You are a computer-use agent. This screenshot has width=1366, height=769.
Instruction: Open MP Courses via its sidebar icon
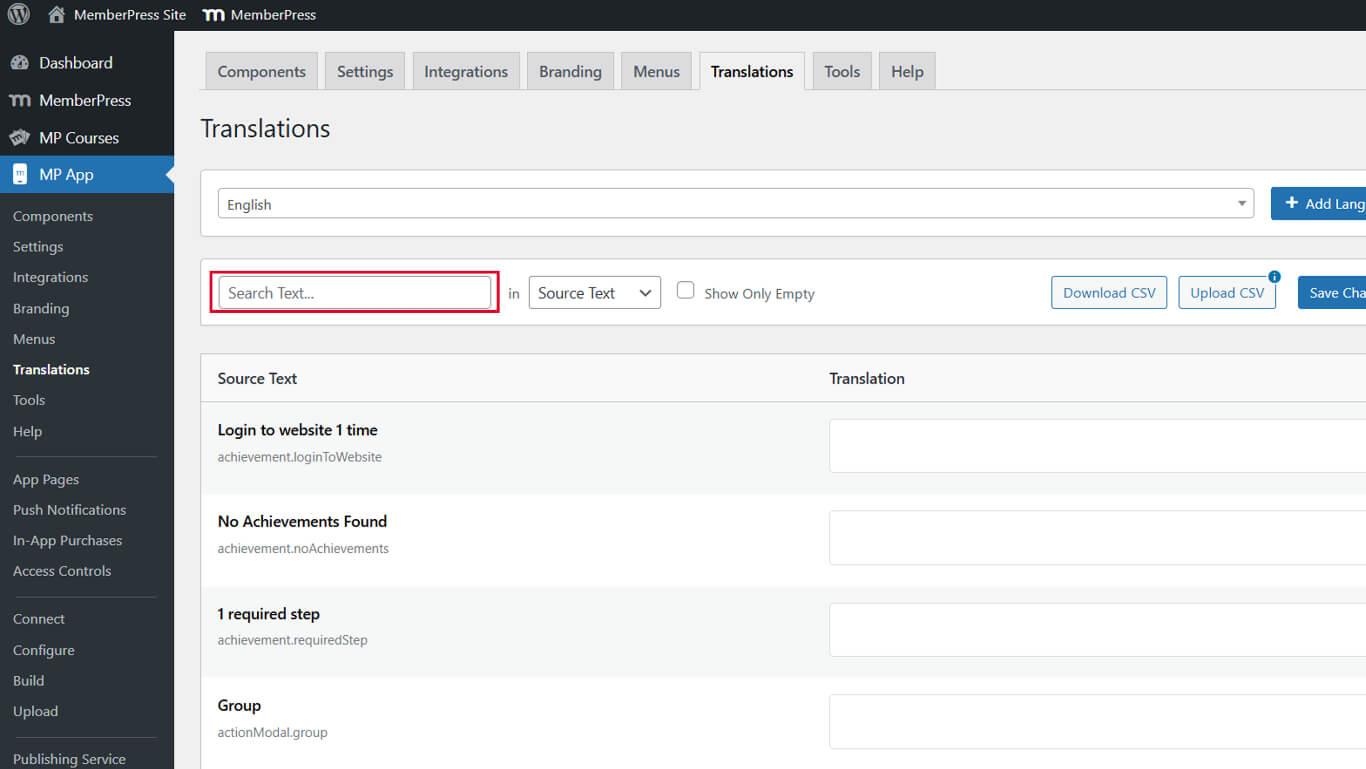coord(21,137)
